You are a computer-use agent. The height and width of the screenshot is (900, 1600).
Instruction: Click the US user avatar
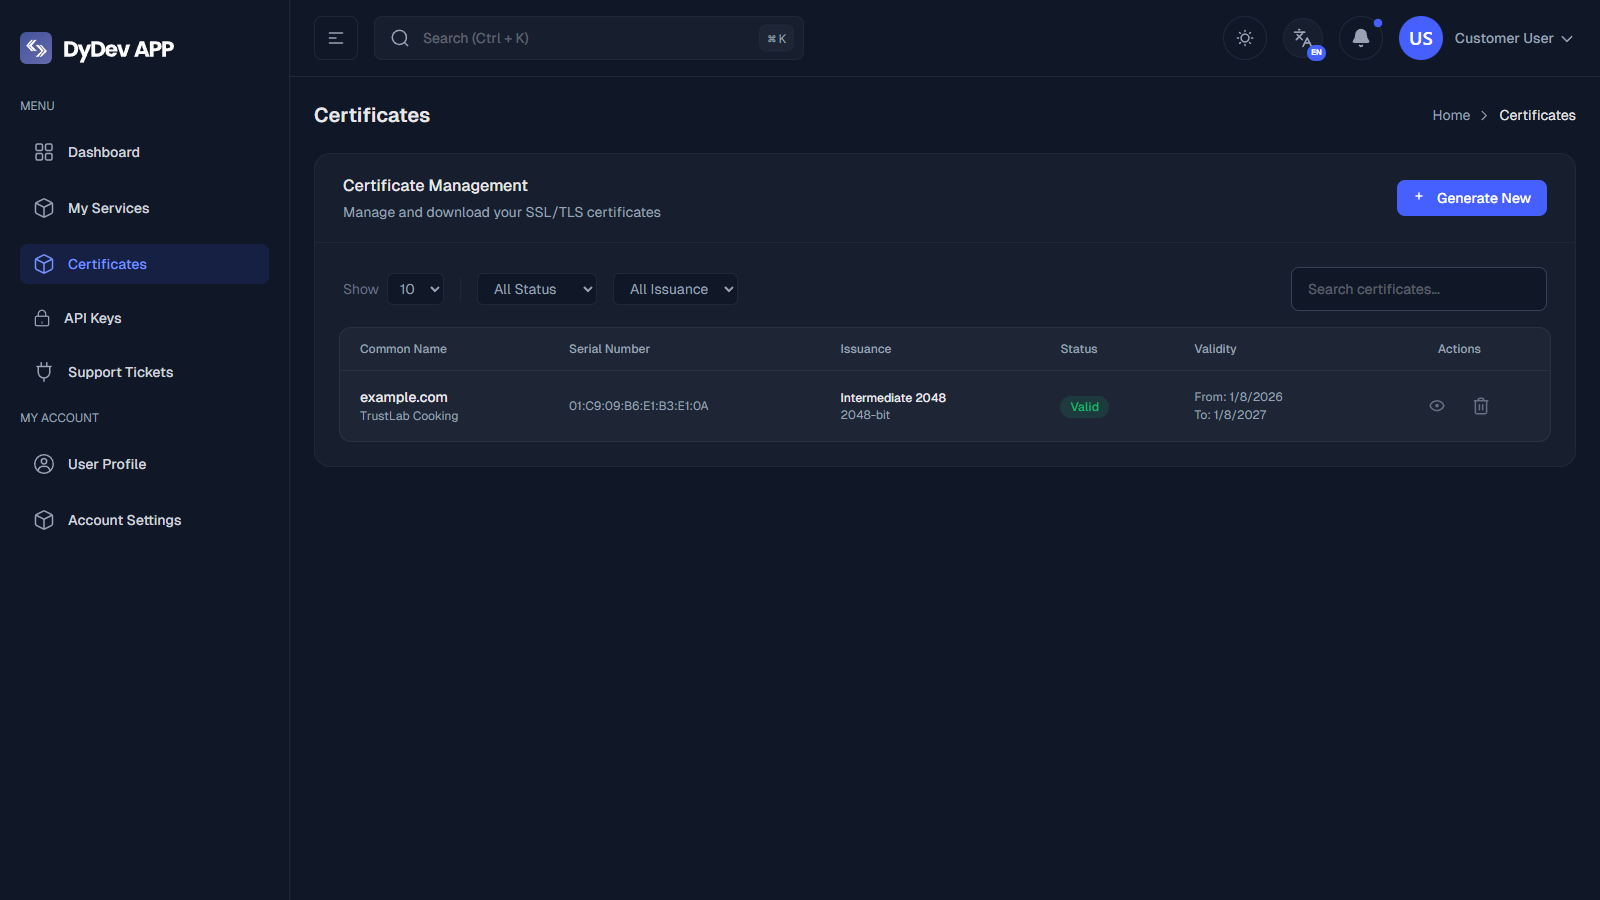coord(1420,38)
